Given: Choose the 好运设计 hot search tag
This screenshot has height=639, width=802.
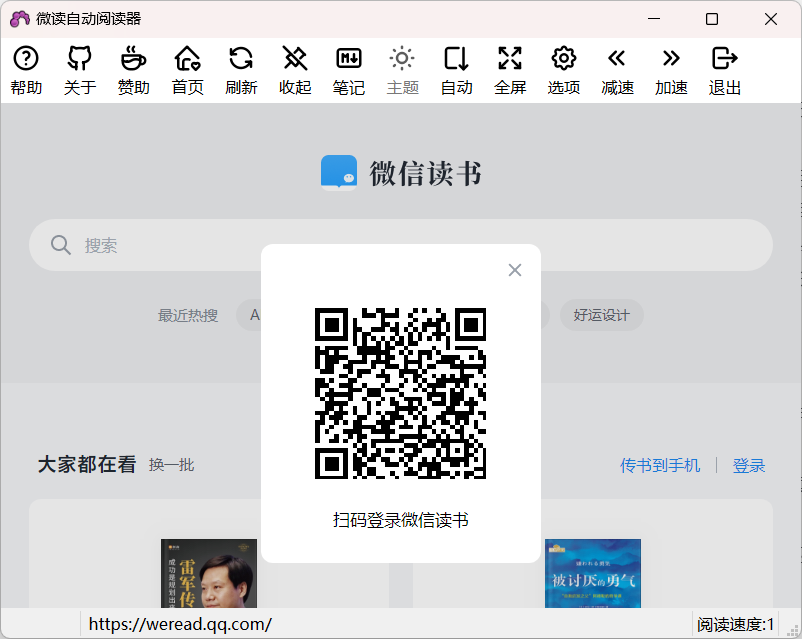Looking at the screenshot, I should (601, 315).
